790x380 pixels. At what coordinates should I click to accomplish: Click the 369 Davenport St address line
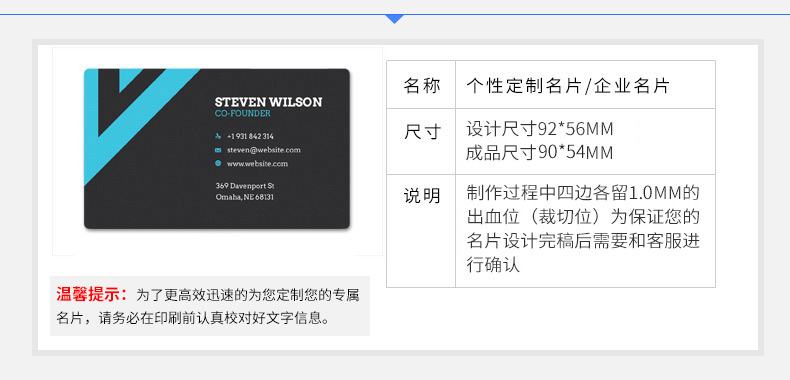(x=245, y=185)
